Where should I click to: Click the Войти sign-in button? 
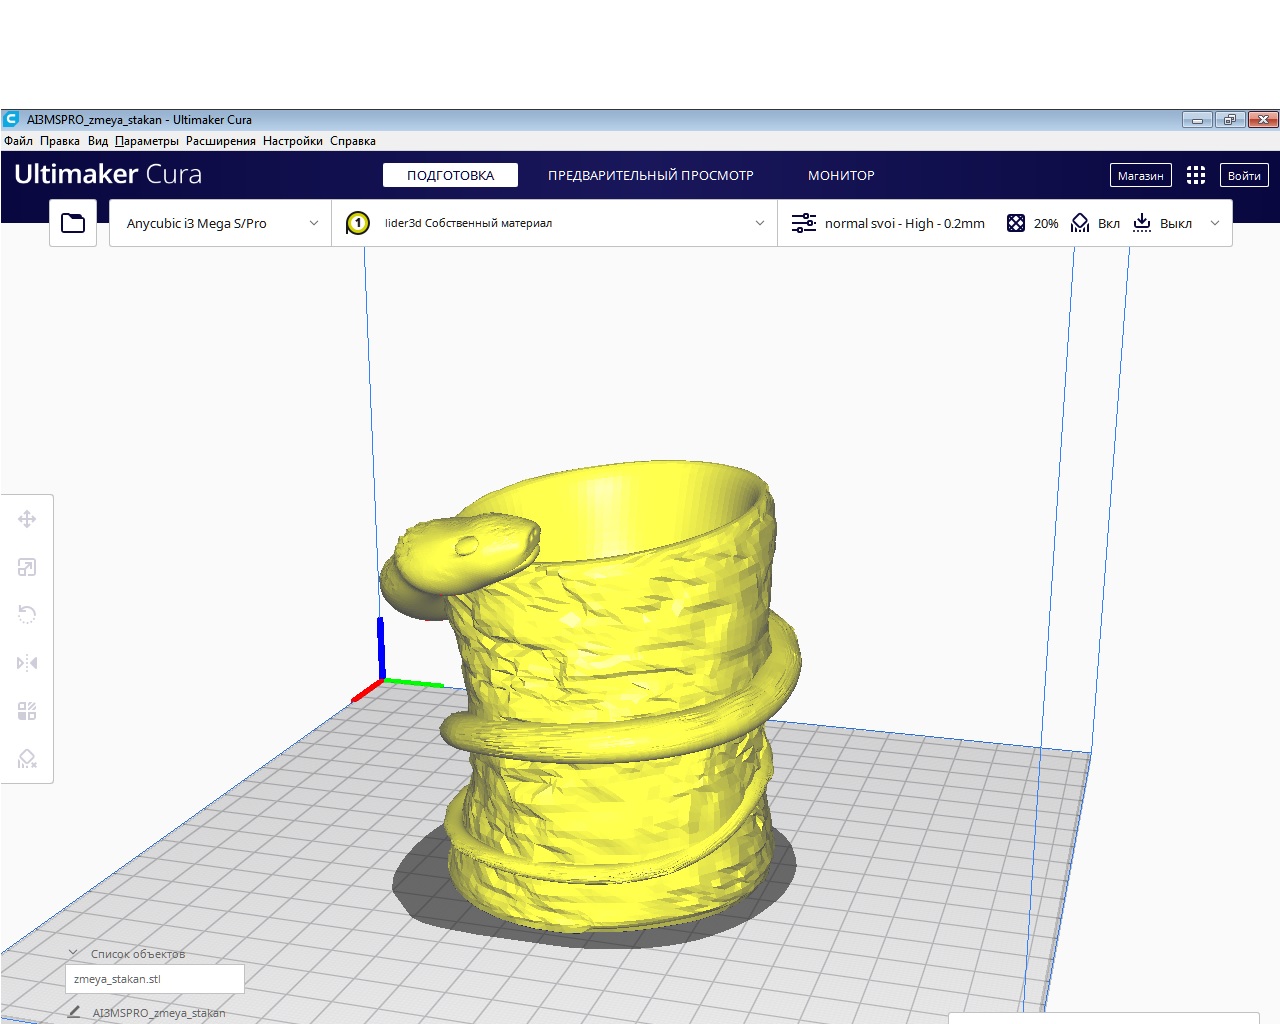1244,175
